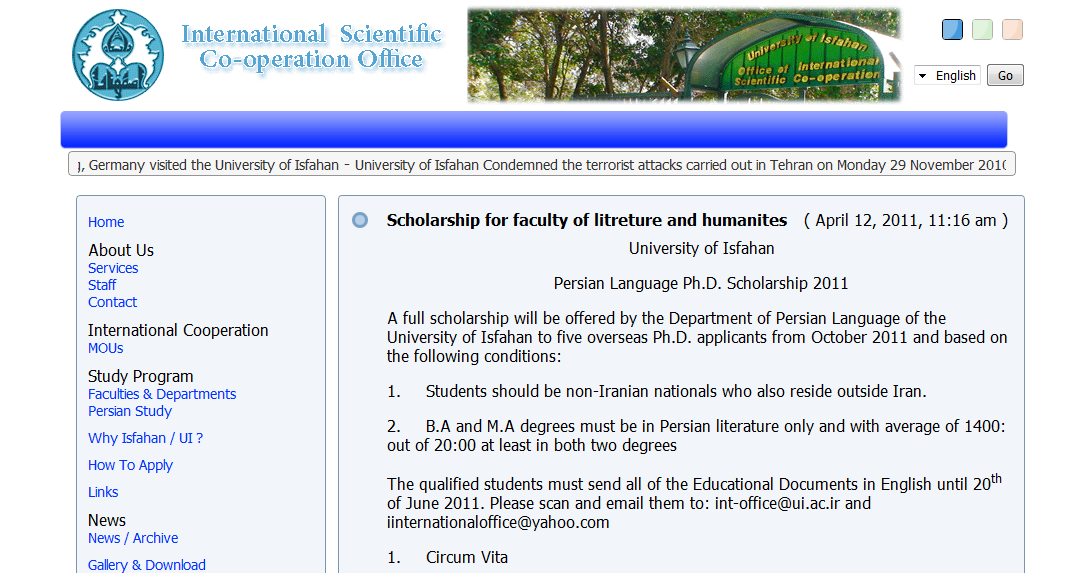Image resolution: width=1092 pixels, height=573 pixels.
Task: Go to the Links page
Action: [x=103, y=492]
